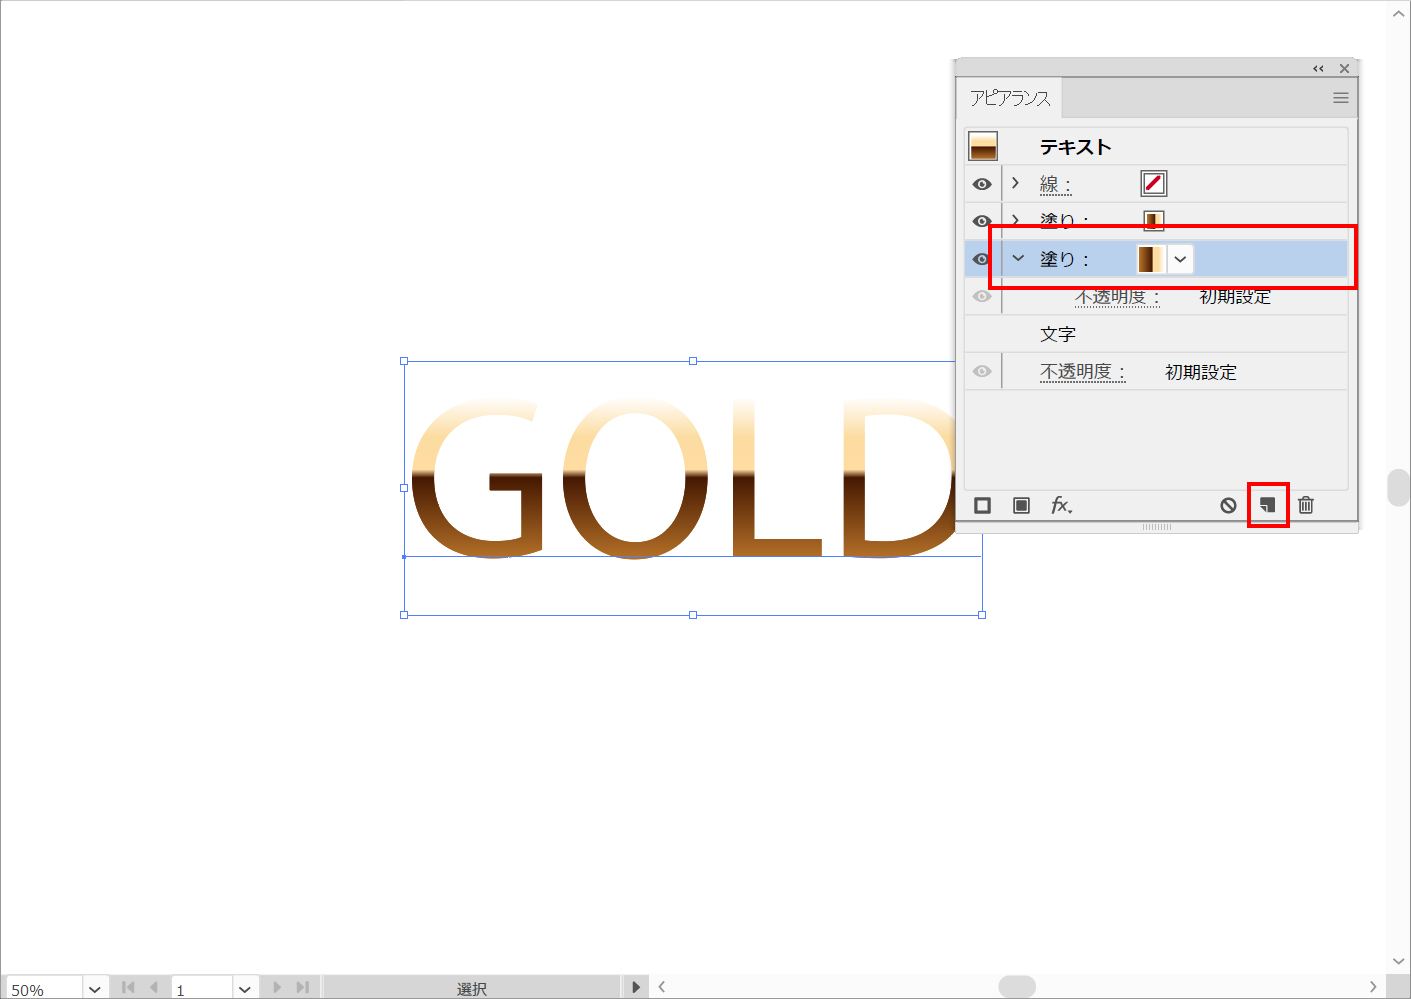
Task: Click the Add New Stroke icon
Action: point(982,506)
